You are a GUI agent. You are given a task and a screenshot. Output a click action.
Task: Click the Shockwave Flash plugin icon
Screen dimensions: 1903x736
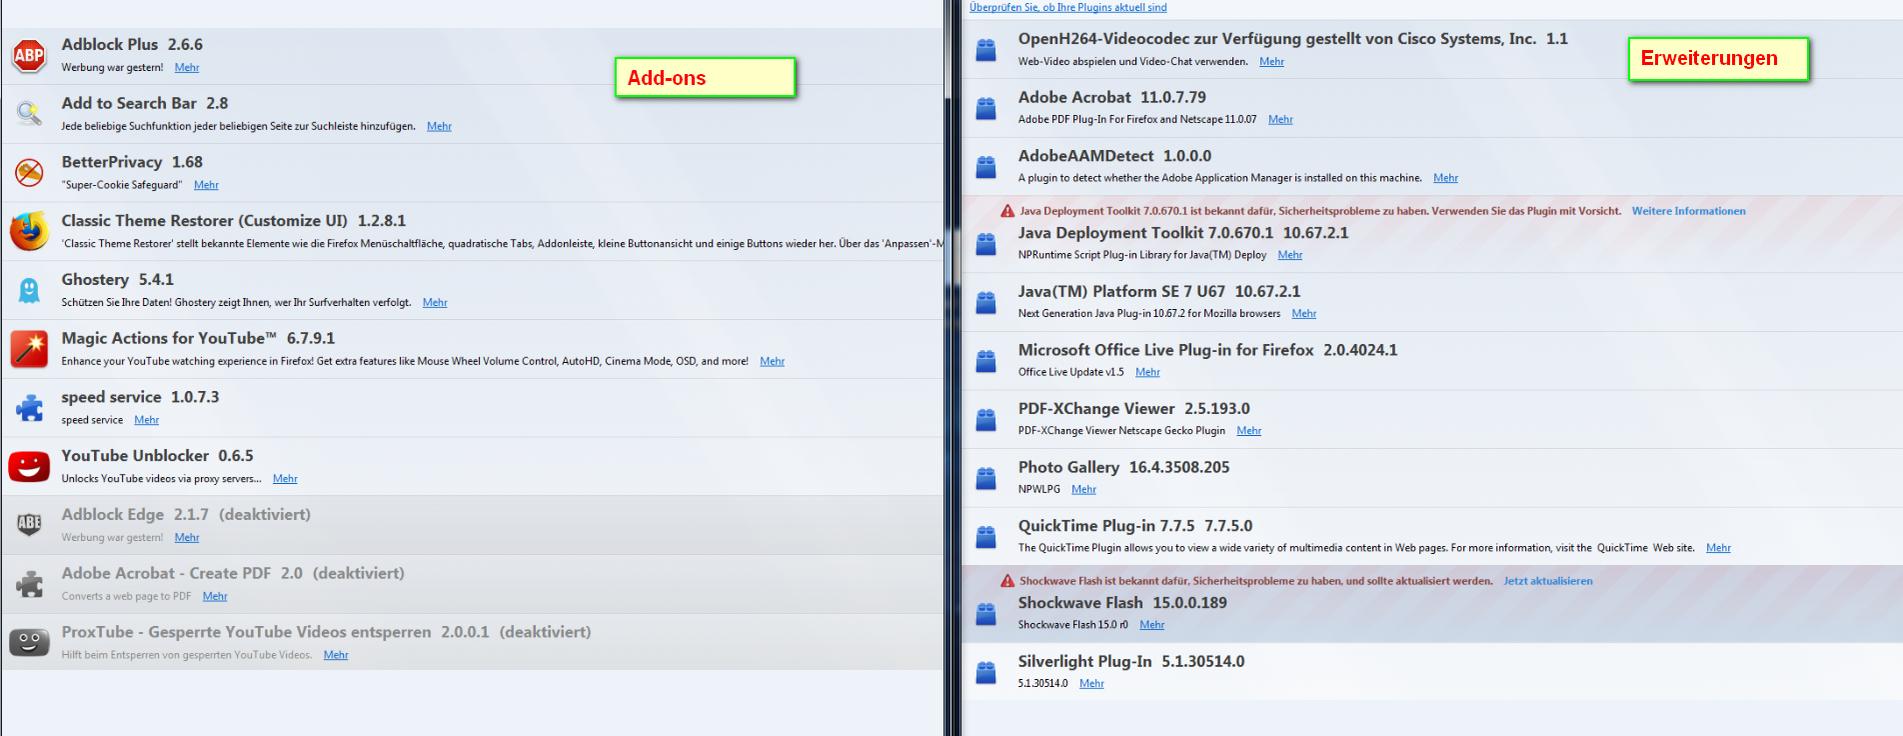tap(986, 613)
